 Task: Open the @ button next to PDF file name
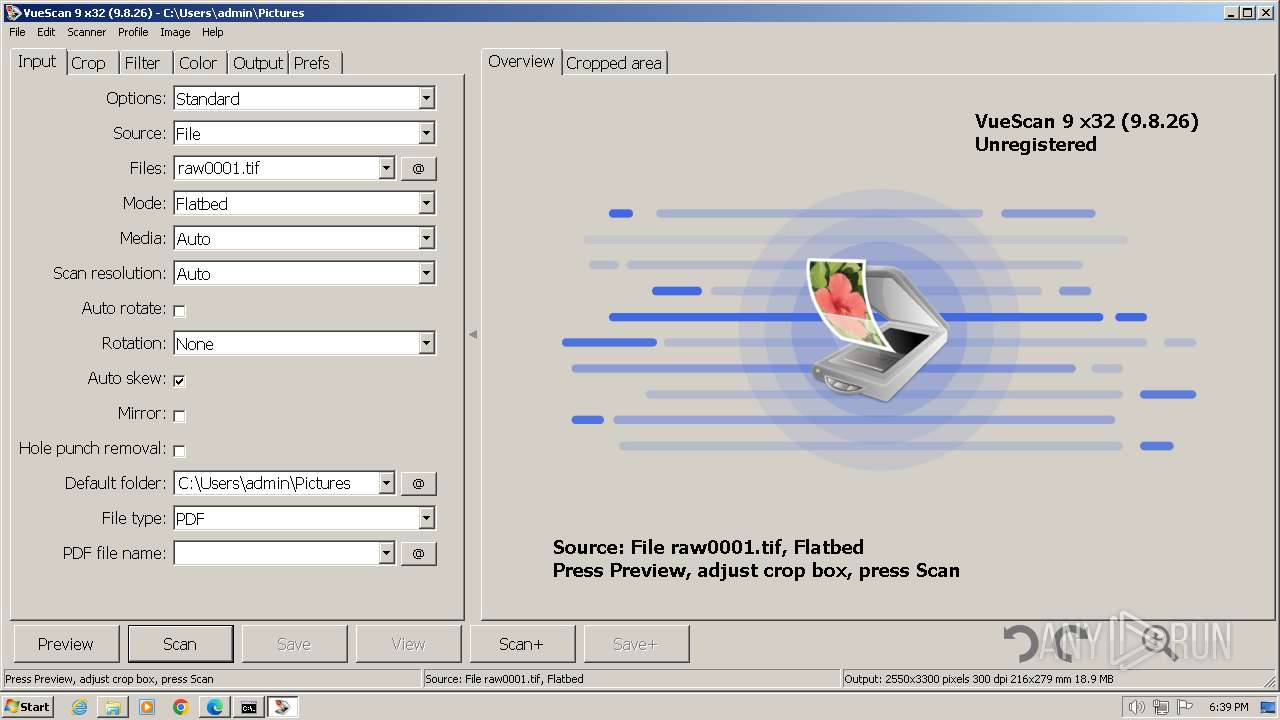click(418, 553)
